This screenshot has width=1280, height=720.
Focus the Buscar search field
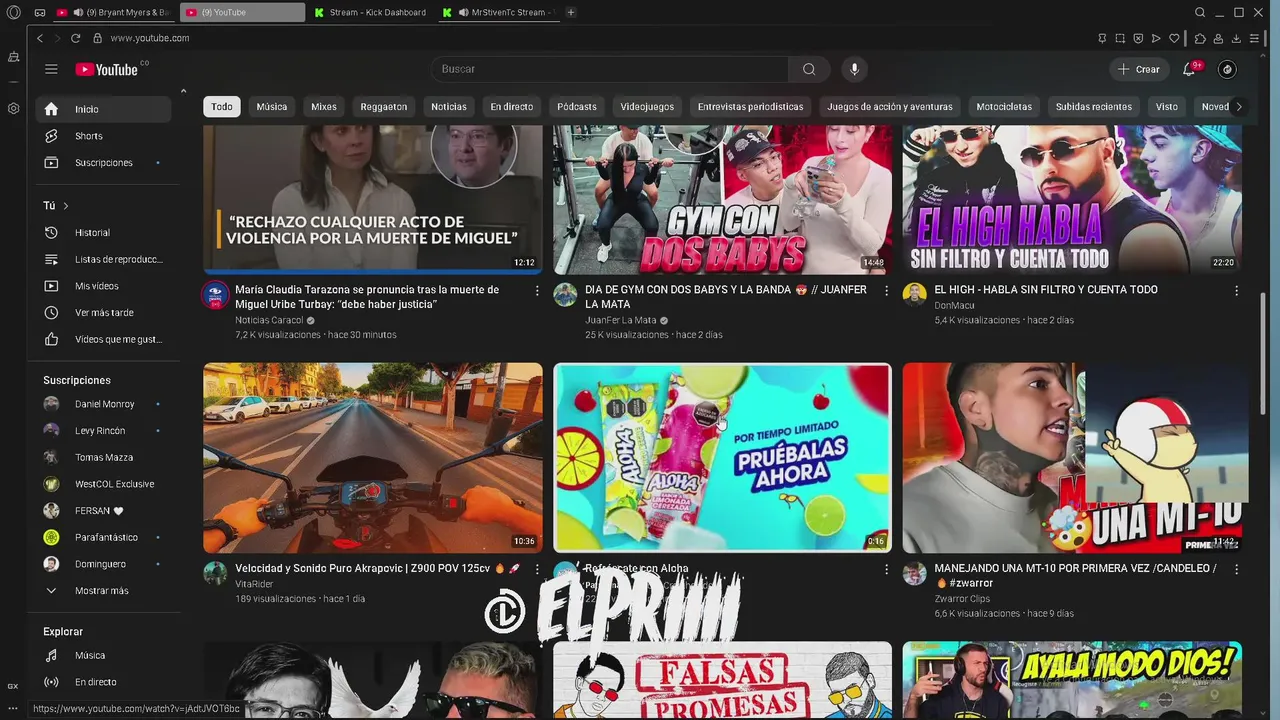pos(610,69)
